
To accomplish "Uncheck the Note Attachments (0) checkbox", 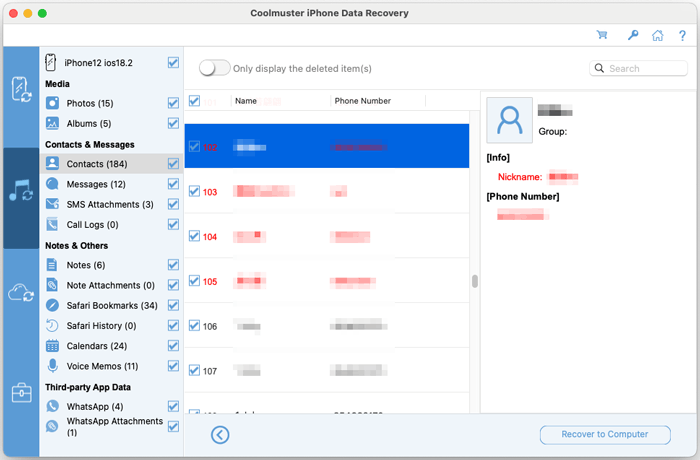I will [173, 285].
